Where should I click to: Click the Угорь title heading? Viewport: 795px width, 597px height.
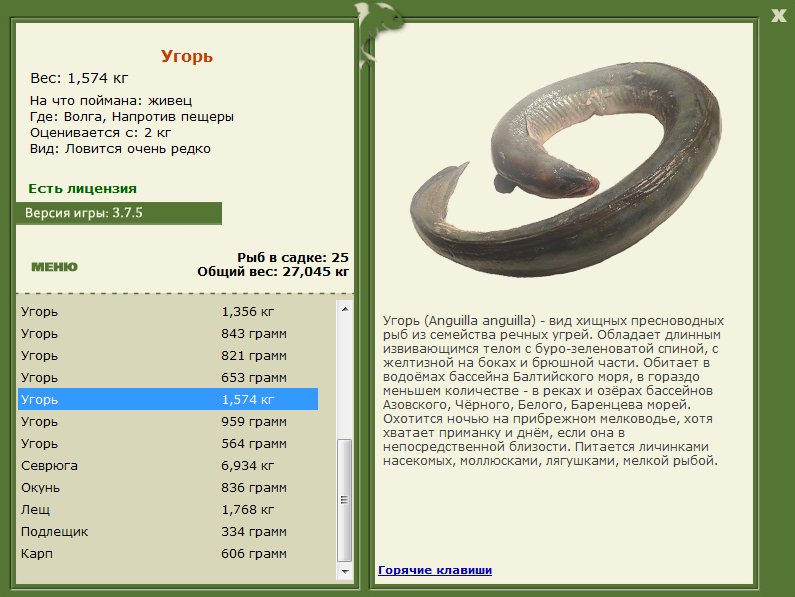point(187,56)
